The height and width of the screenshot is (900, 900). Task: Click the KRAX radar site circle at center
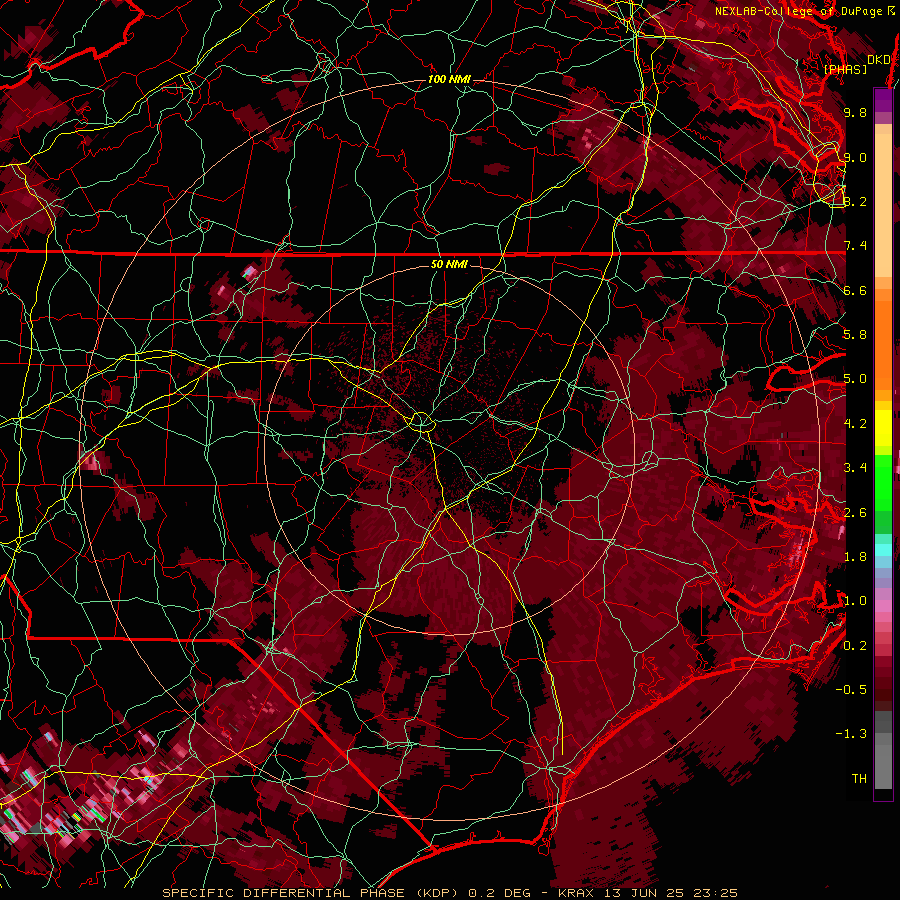(x=421, y=422)
